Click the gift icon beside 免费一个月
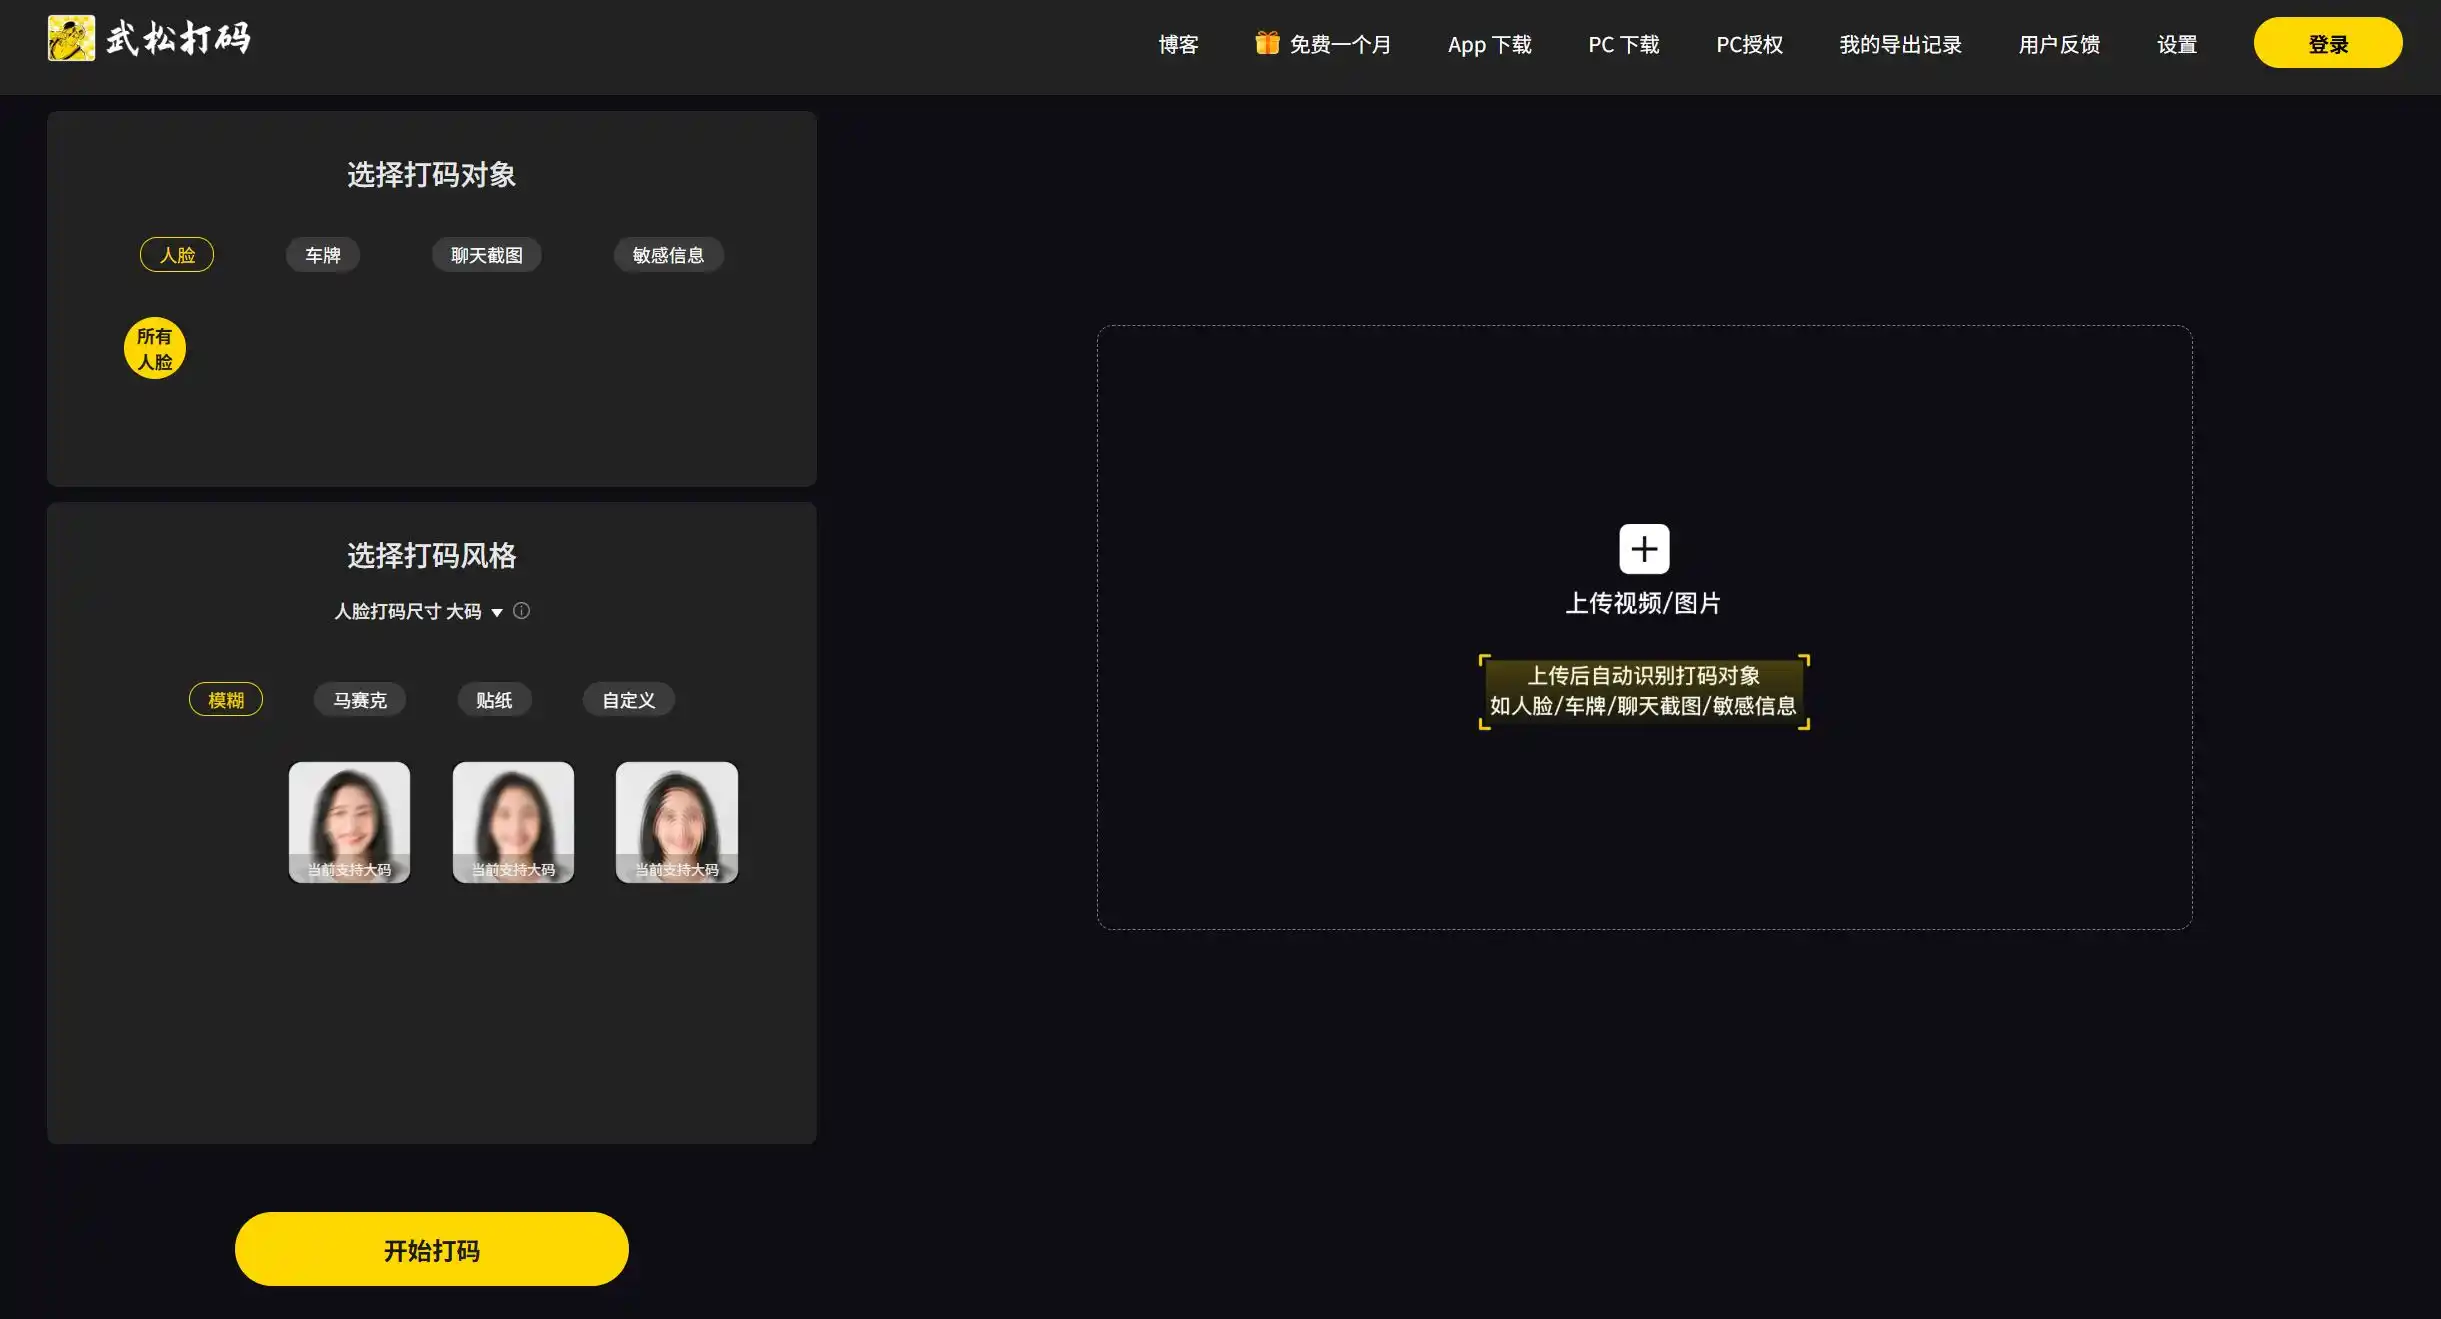The image size is (2441, 1319). point(1267,43)
